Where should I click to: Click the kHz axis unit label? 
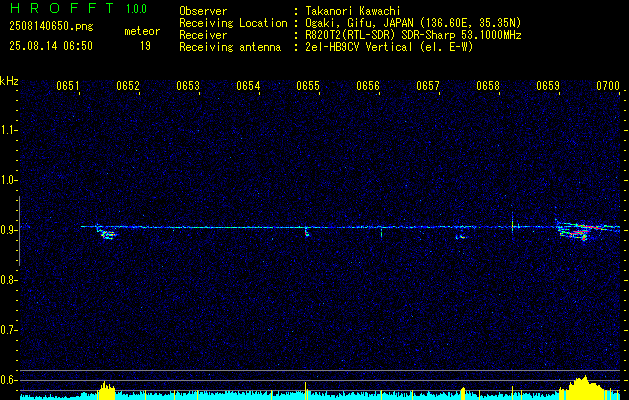[x=9, y=81]
